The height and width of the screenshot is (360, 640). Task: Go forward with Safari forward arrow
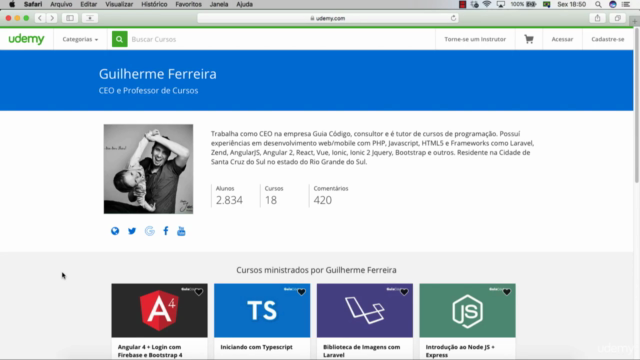[52, 18]
